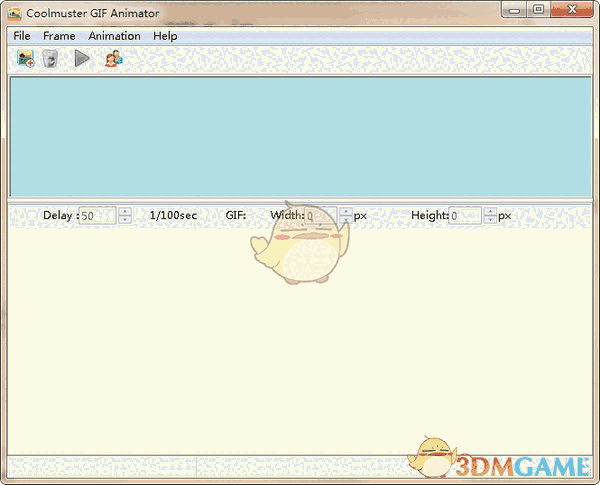This screenshot has height=485, width=600.
Task: Maximize the Coolmuster GIF Animator window
Action: [538, 10]
